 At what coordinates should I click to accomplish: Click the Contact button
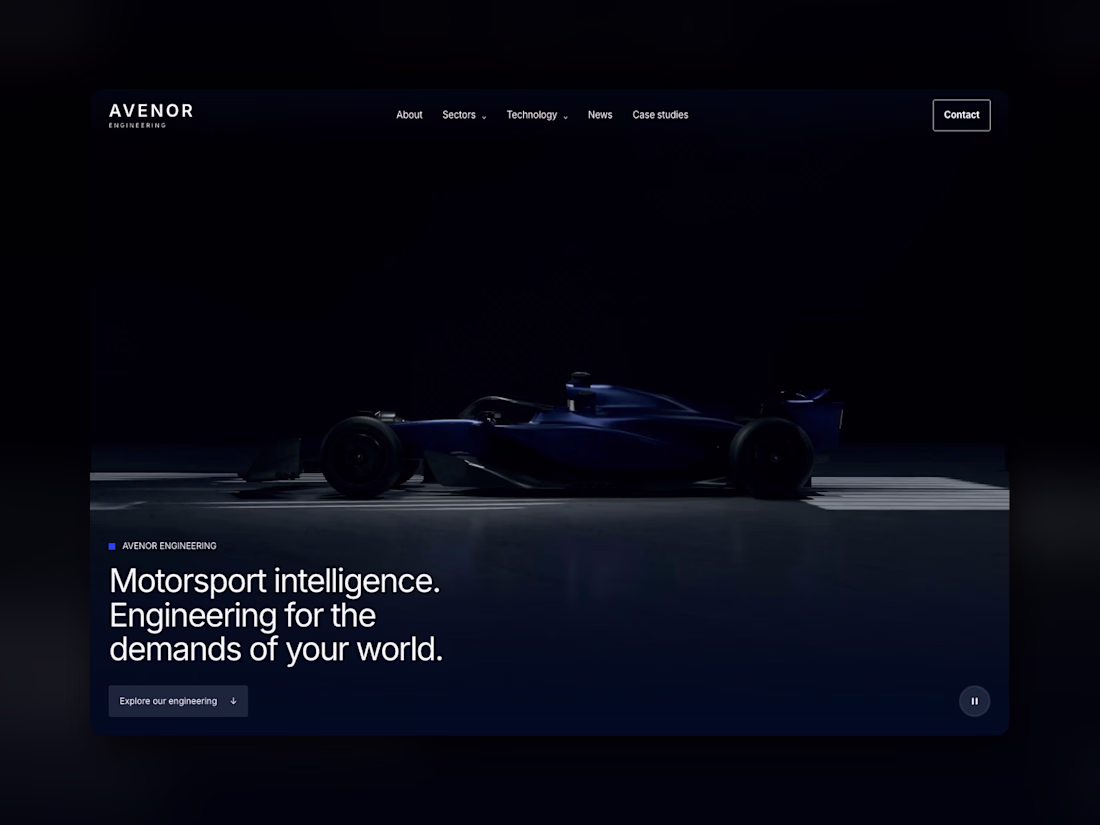(x=961, y=115)
